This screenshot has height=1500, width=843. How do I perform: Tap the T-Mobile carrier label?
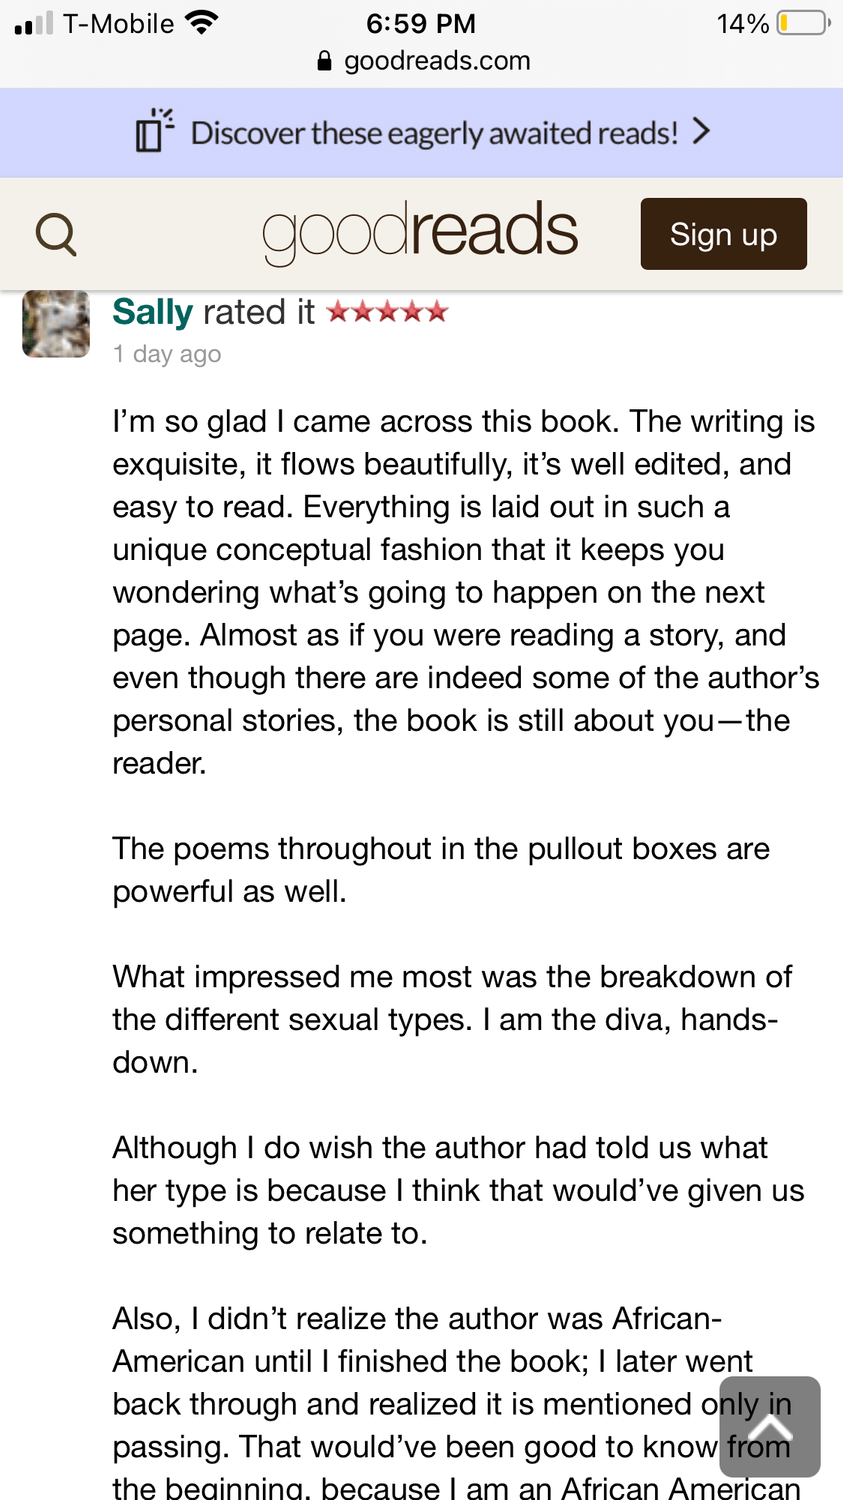click(x=118, y=23)
